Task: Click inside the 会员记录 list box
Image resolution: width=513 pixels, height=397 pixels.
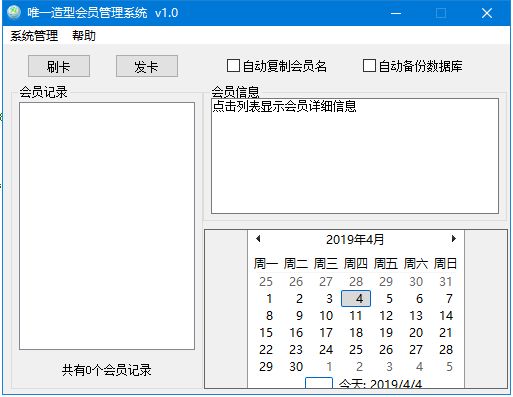Action: (107, 226)
